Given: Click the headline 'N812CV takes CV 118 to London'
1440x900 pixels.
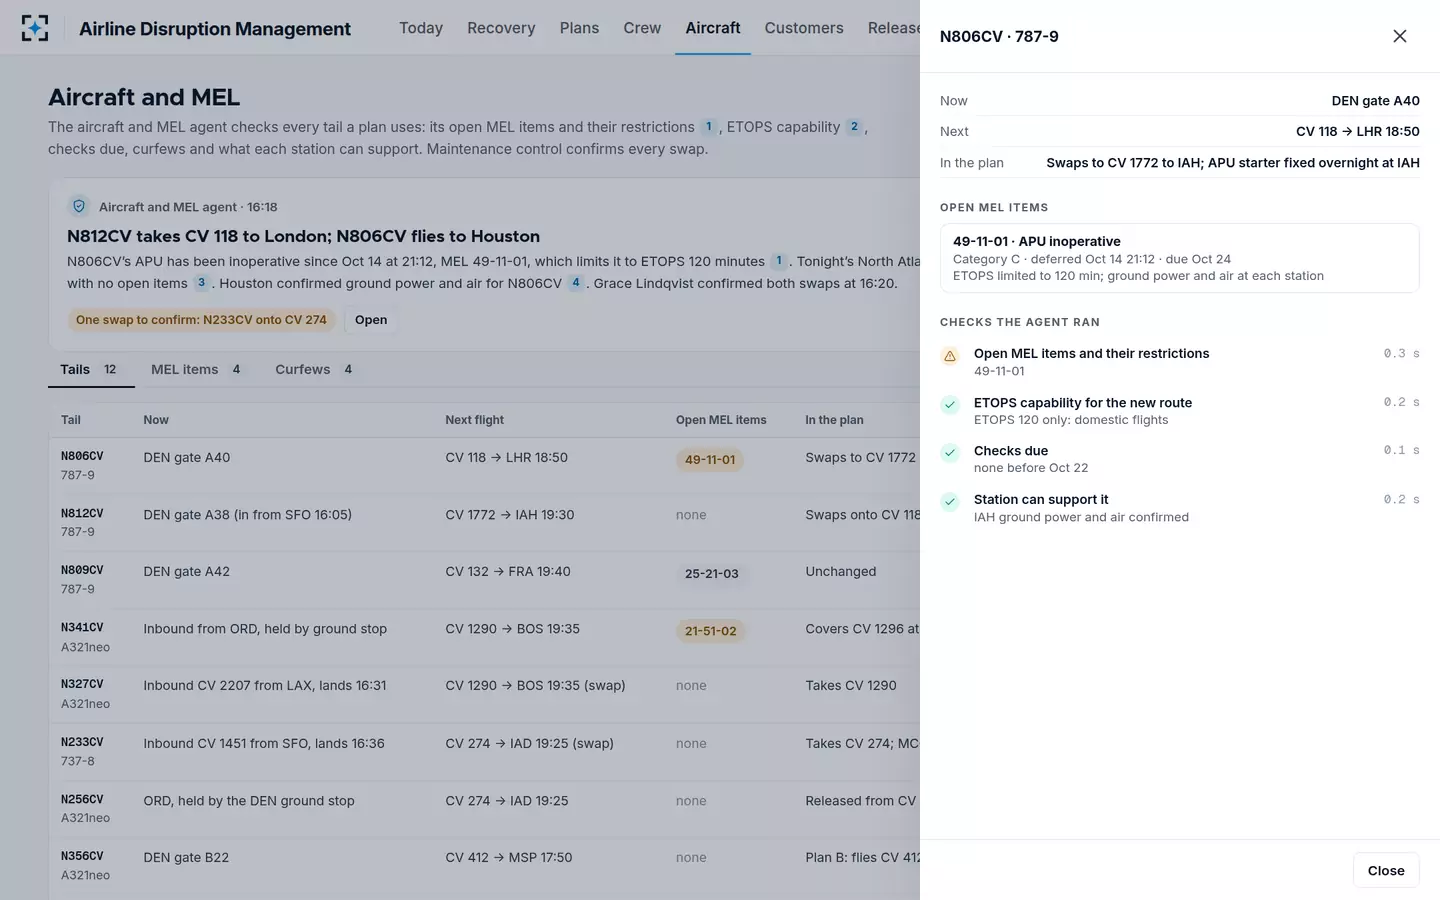Looking at the screenshot, I should (303, 236).
